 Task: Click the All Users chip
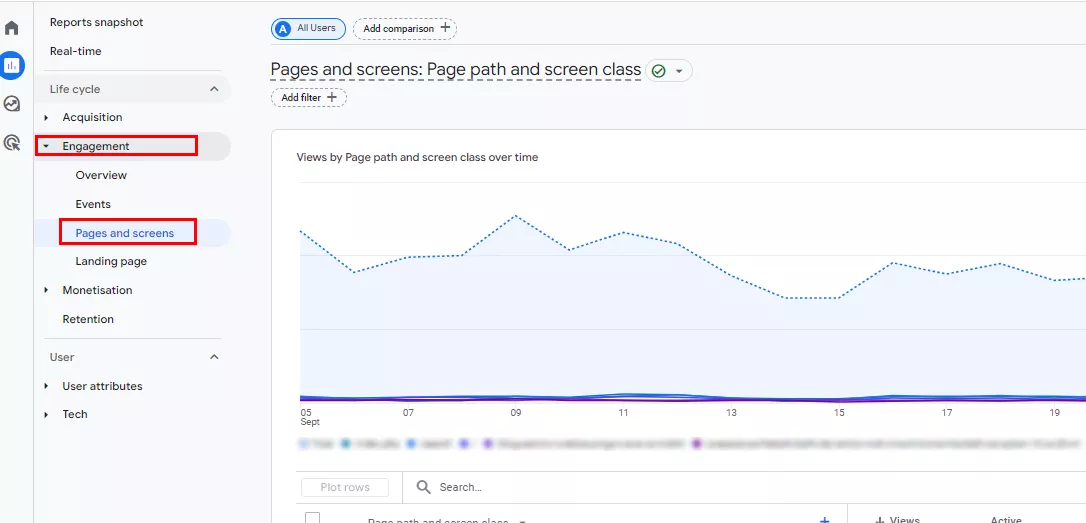[308, 28]
